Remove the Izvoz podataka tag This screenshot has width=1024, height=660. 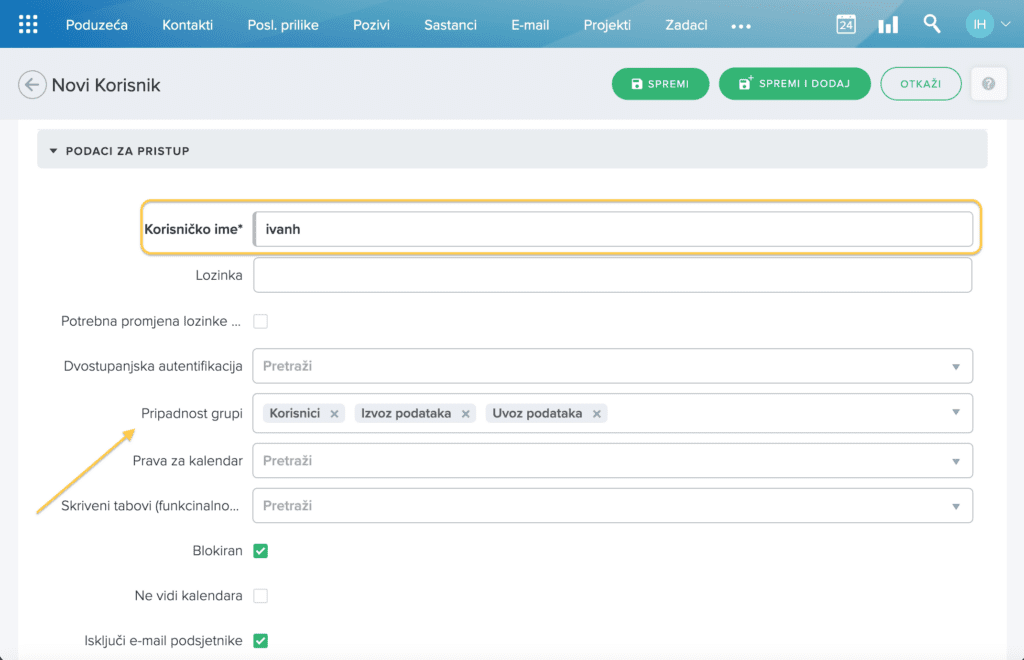click(x=466, y=412)
